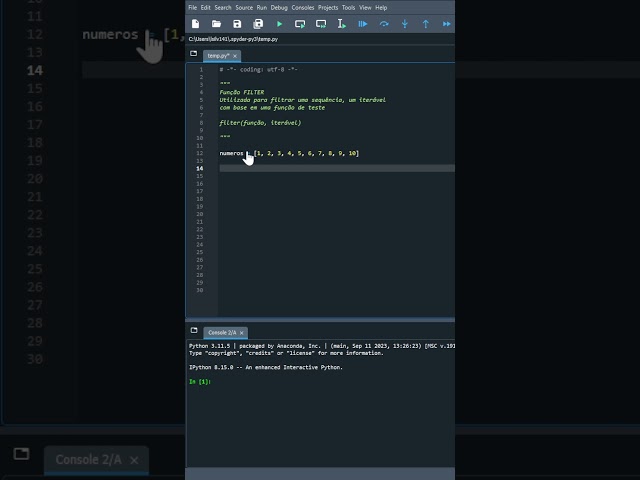Open the Tools menu
Viewport: 640px width, 480px height.
coord(349,7)
